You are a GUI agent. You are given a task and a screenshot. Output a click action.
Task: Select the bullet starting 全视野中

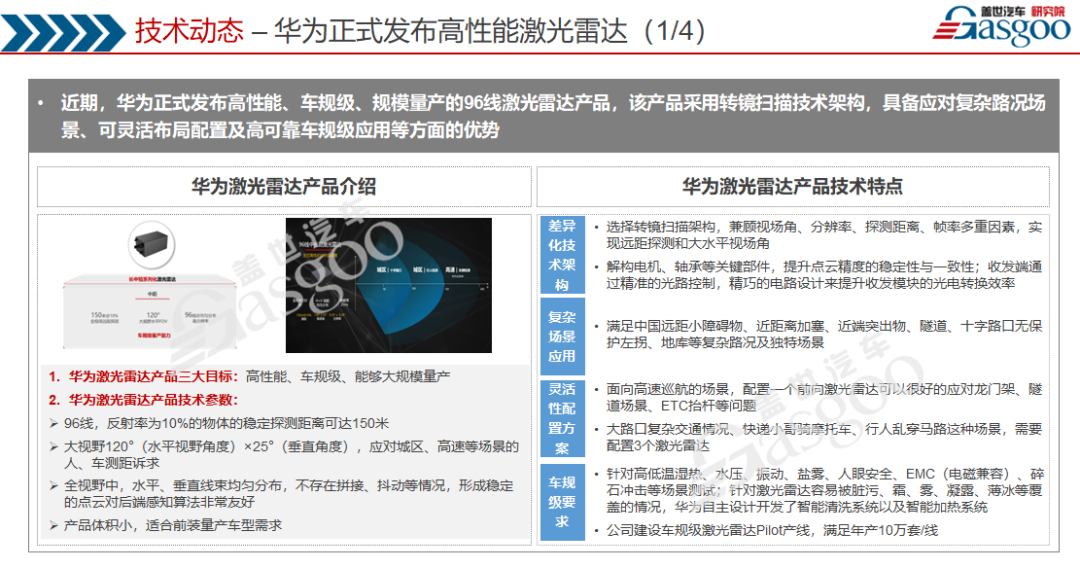(x=281, y=494)
